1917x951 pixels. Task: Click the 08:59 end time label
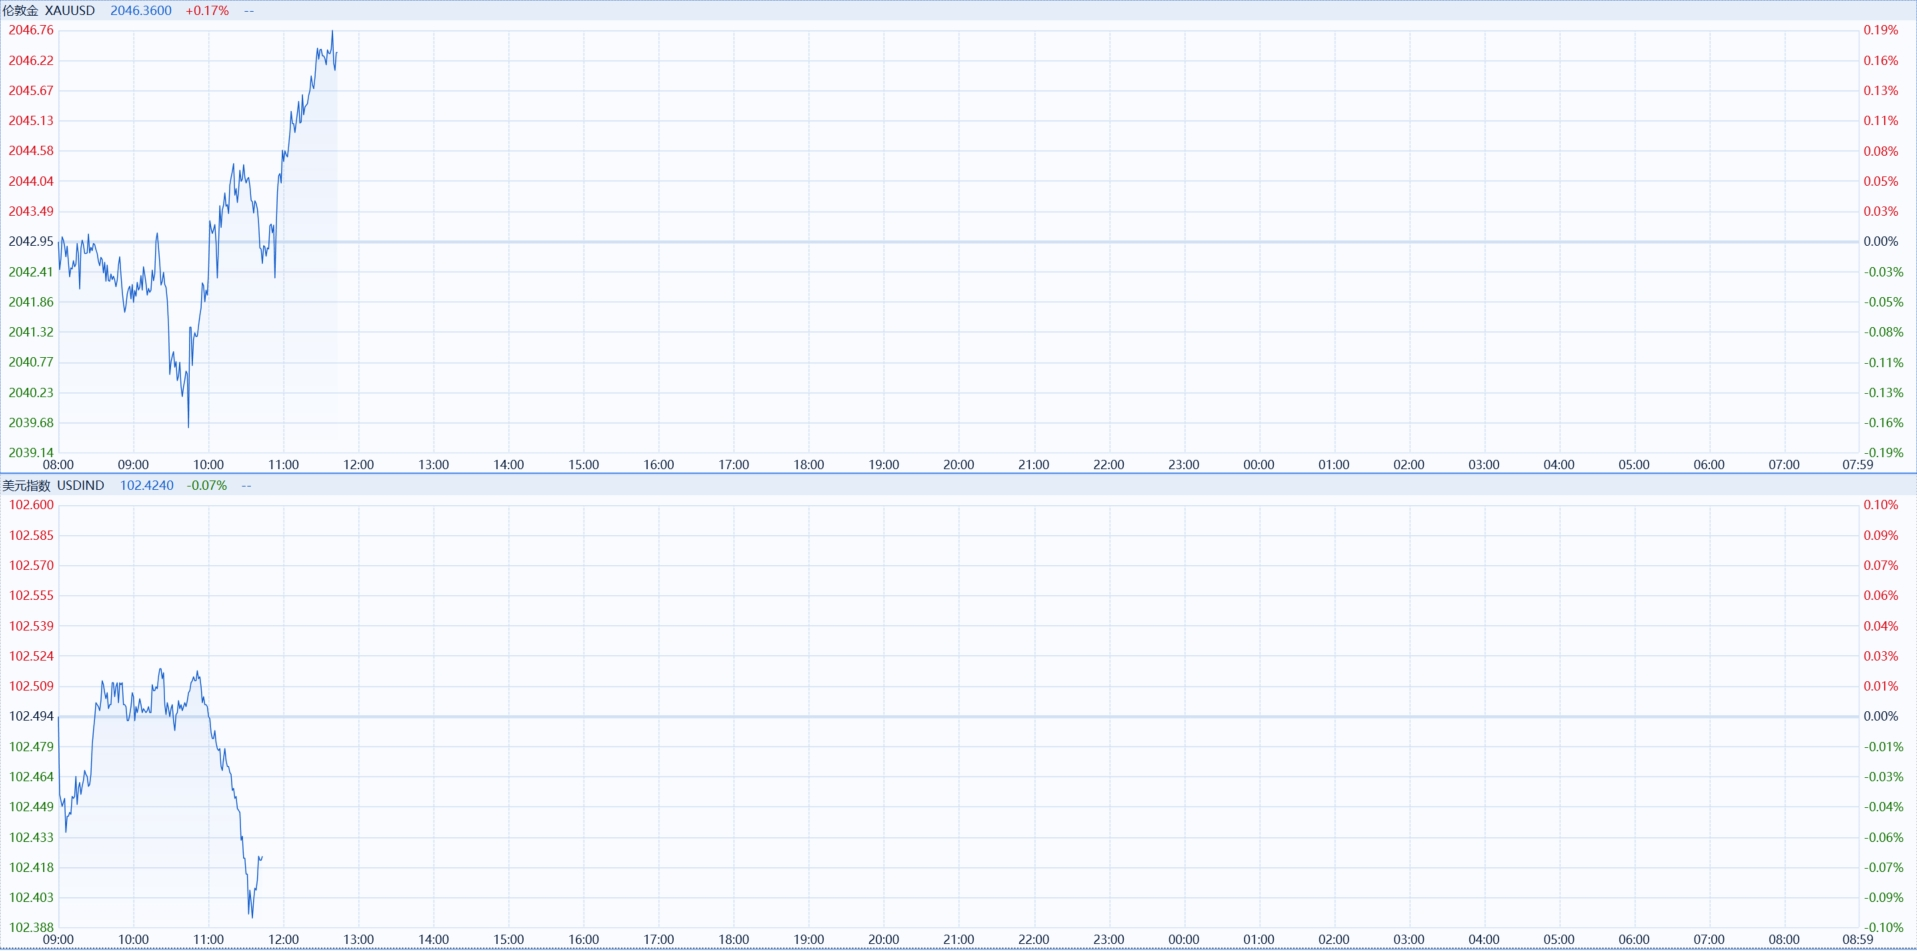coord(1857,940)
